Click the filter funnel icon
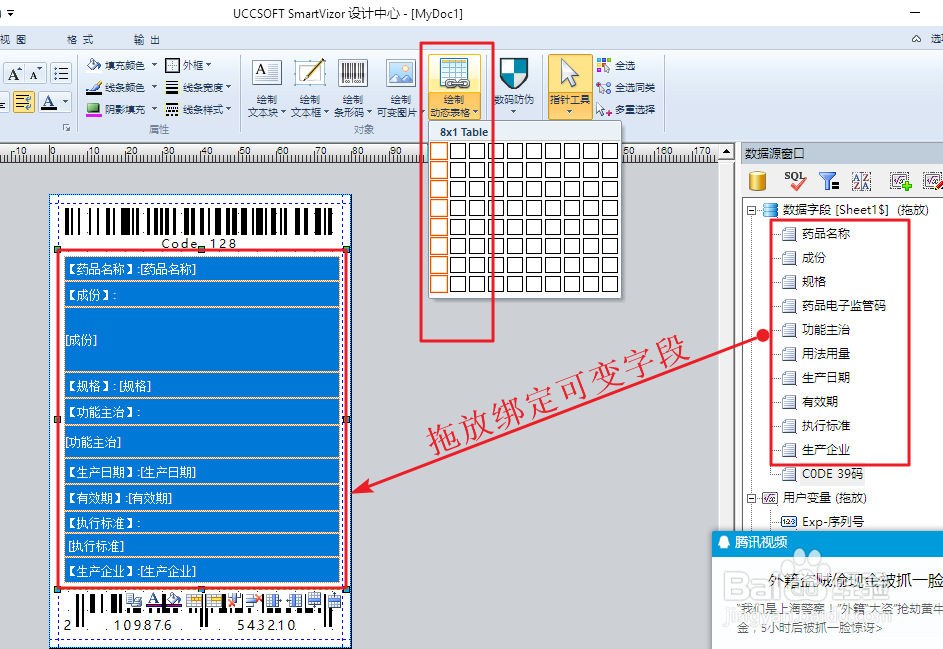 (829, 180)
